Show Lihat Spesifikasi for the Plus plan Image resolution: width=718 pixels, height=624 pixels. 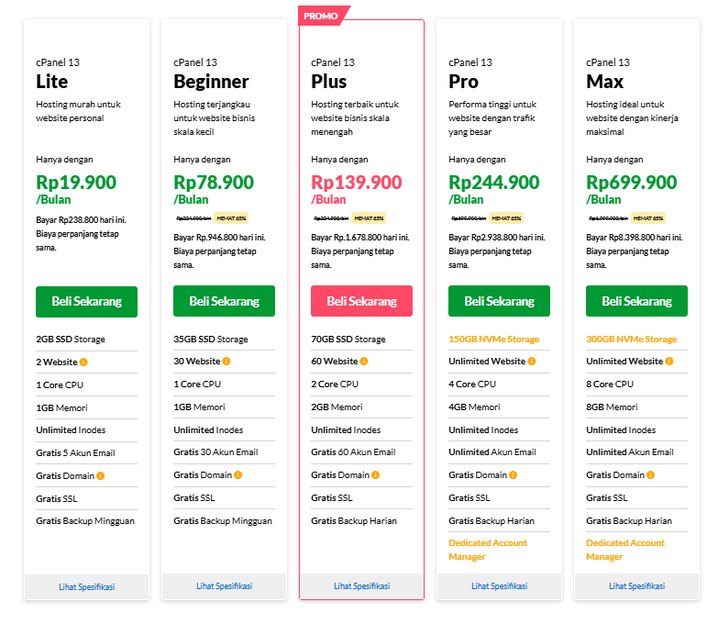click(361, 586)
